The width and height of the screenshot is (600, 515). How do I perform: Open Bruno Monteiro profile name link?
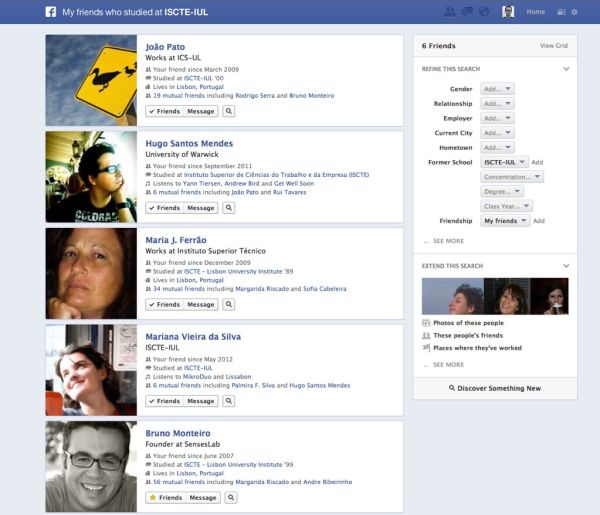click(178, 433)
